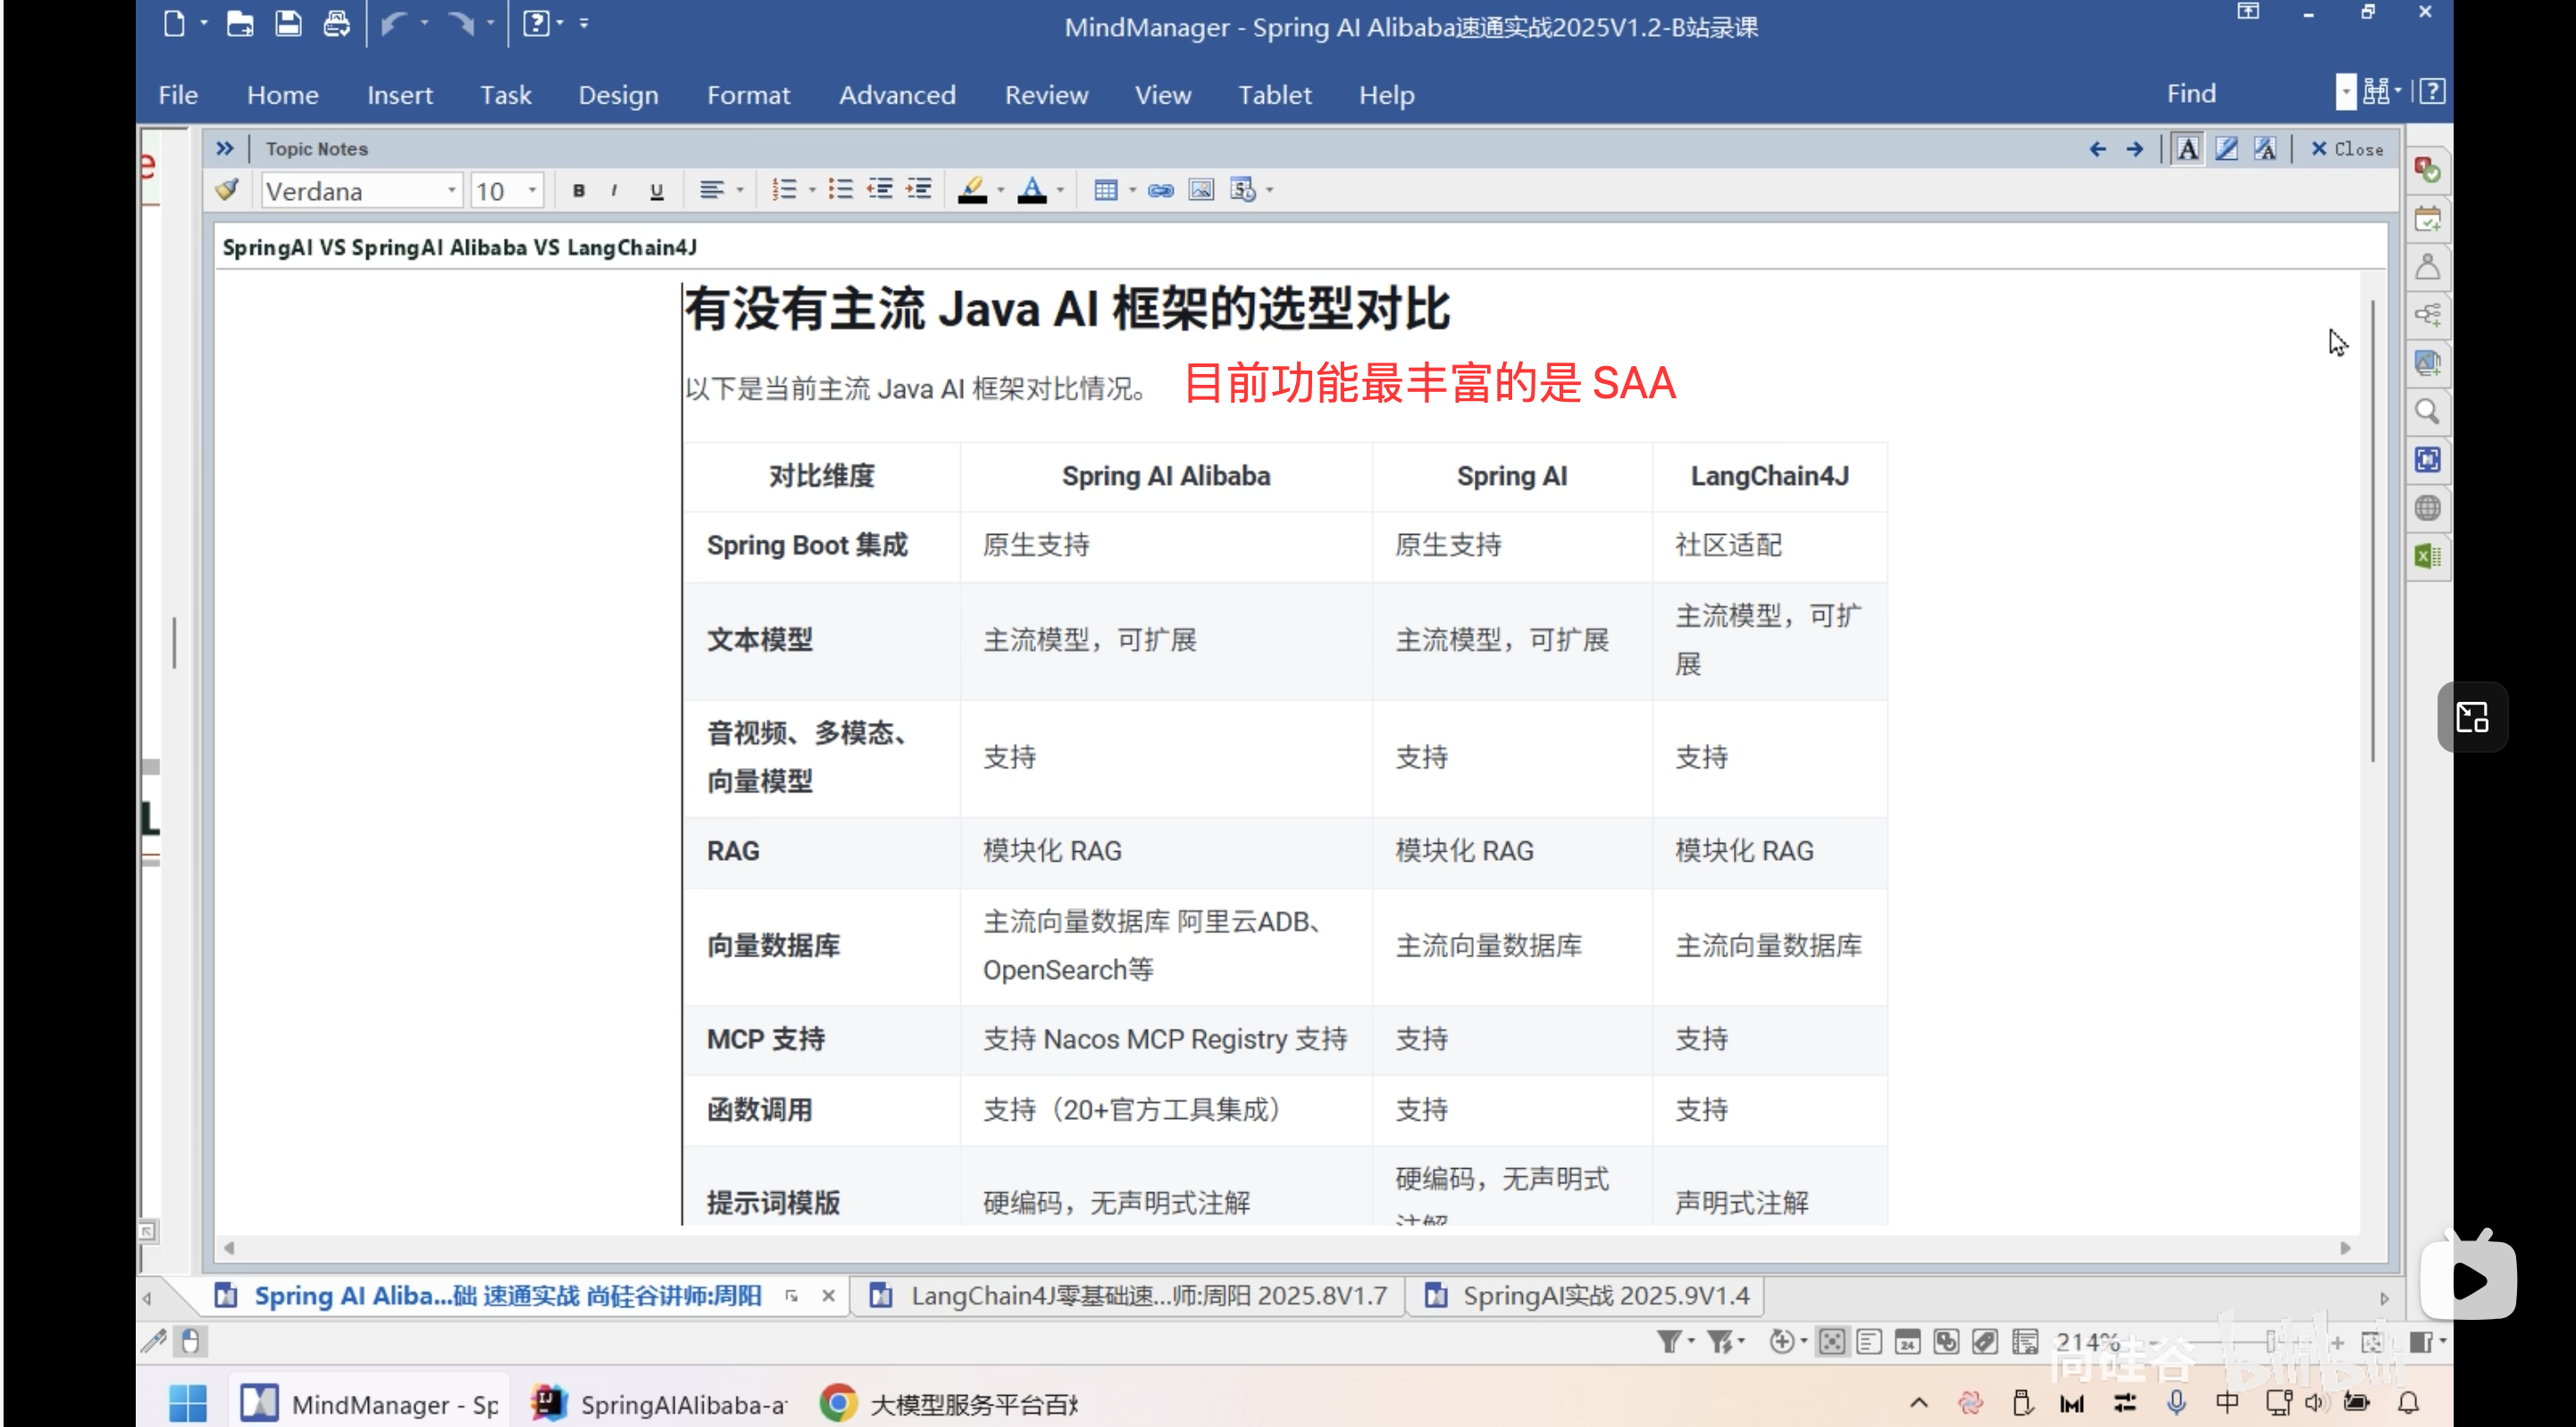Click the Find button
This screenshot has width=2576, height=1427.
pyautogui.click(x=2190, y=92)
